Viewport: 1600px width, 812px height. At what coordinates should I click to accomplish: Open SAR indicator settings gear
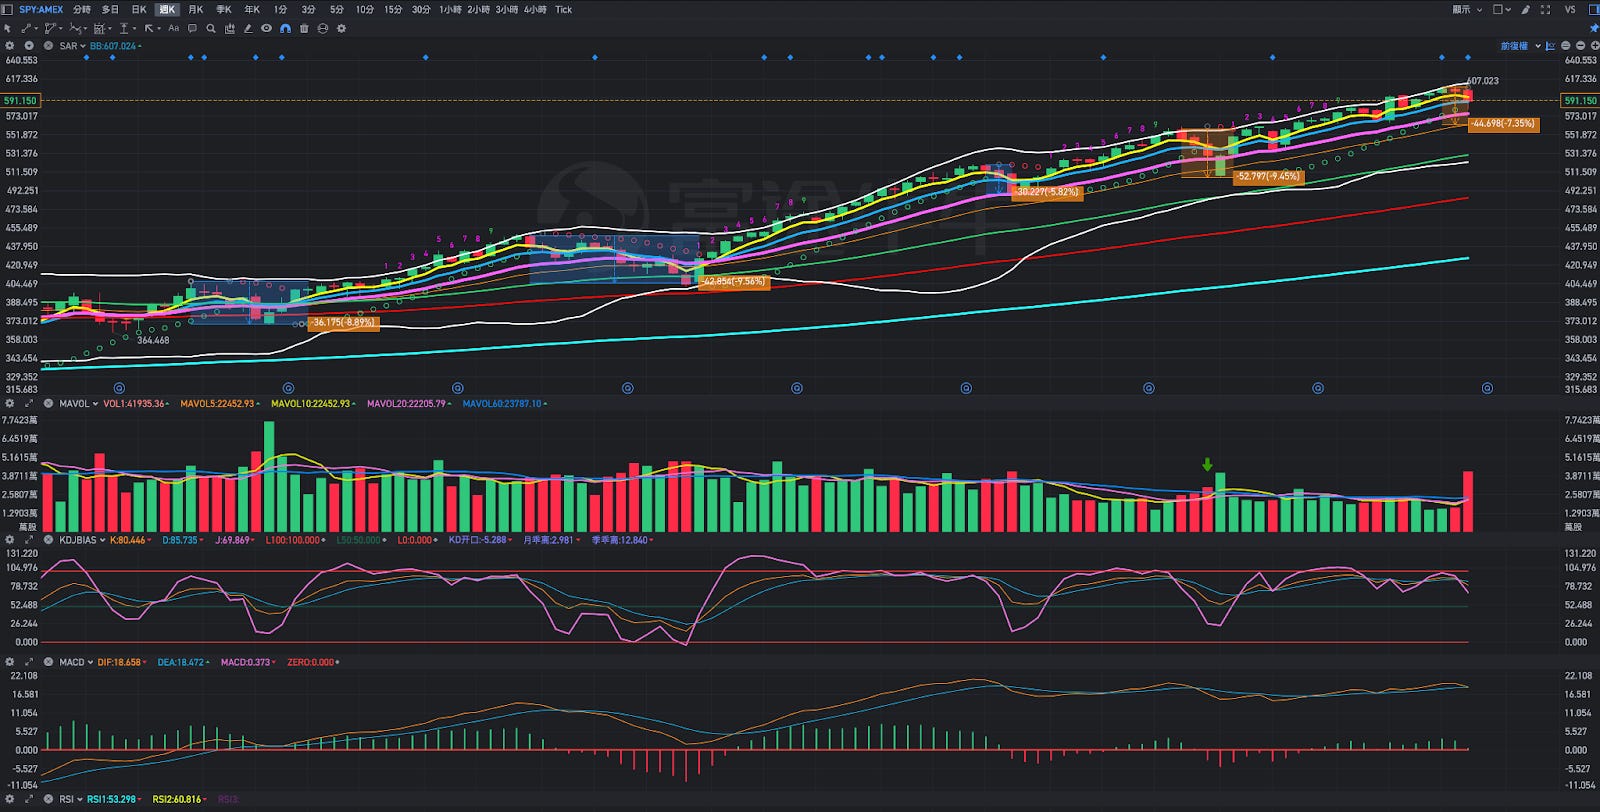click(x=10, y=46)
